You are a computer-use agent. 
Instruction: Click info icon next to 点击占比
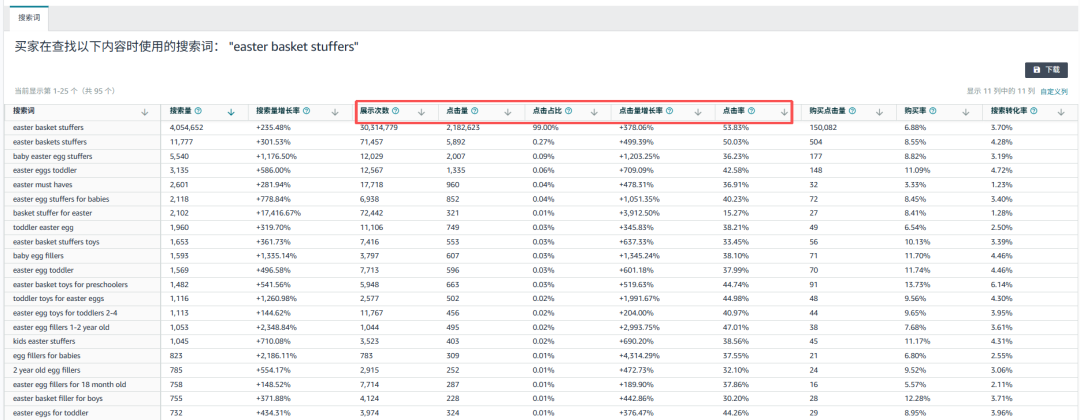tap(566, 111)
